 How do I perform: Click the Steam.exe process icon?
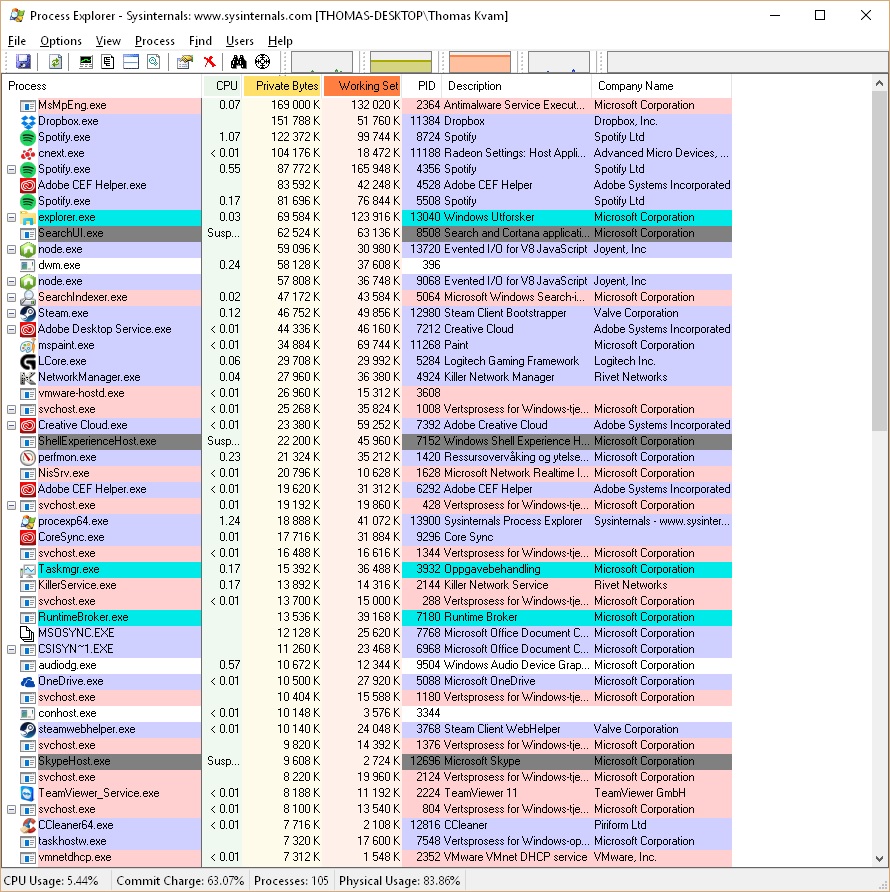pos(28,313)
